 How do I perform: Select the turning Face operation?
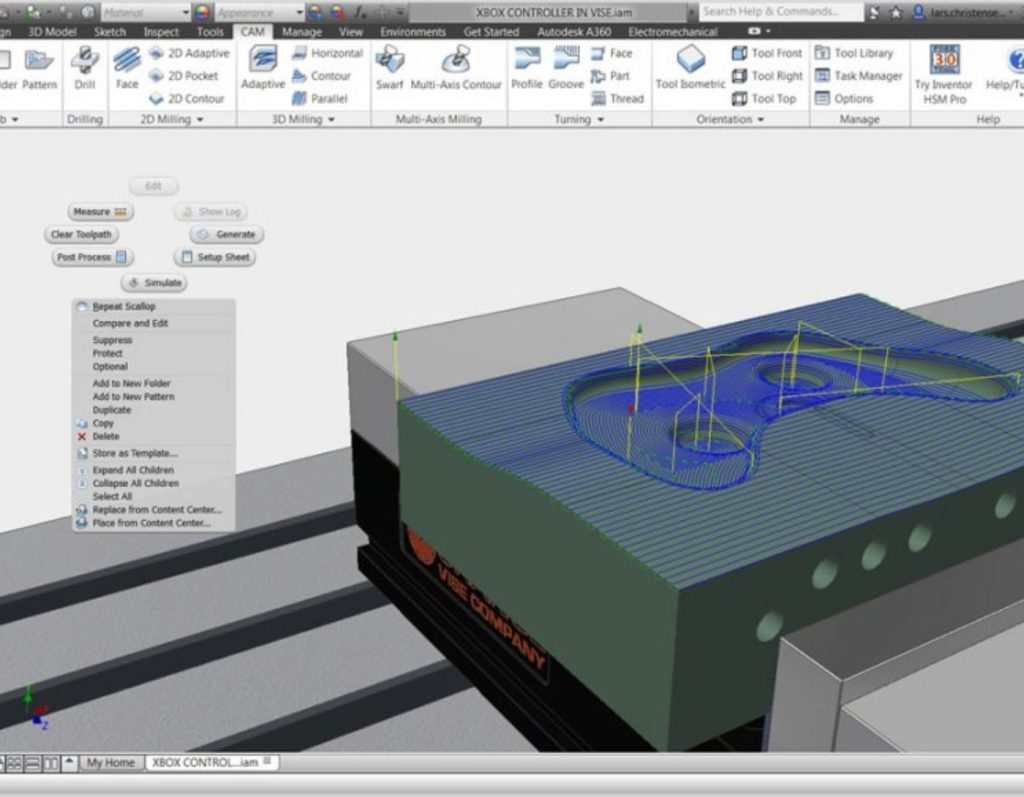(x=612, y=53)
